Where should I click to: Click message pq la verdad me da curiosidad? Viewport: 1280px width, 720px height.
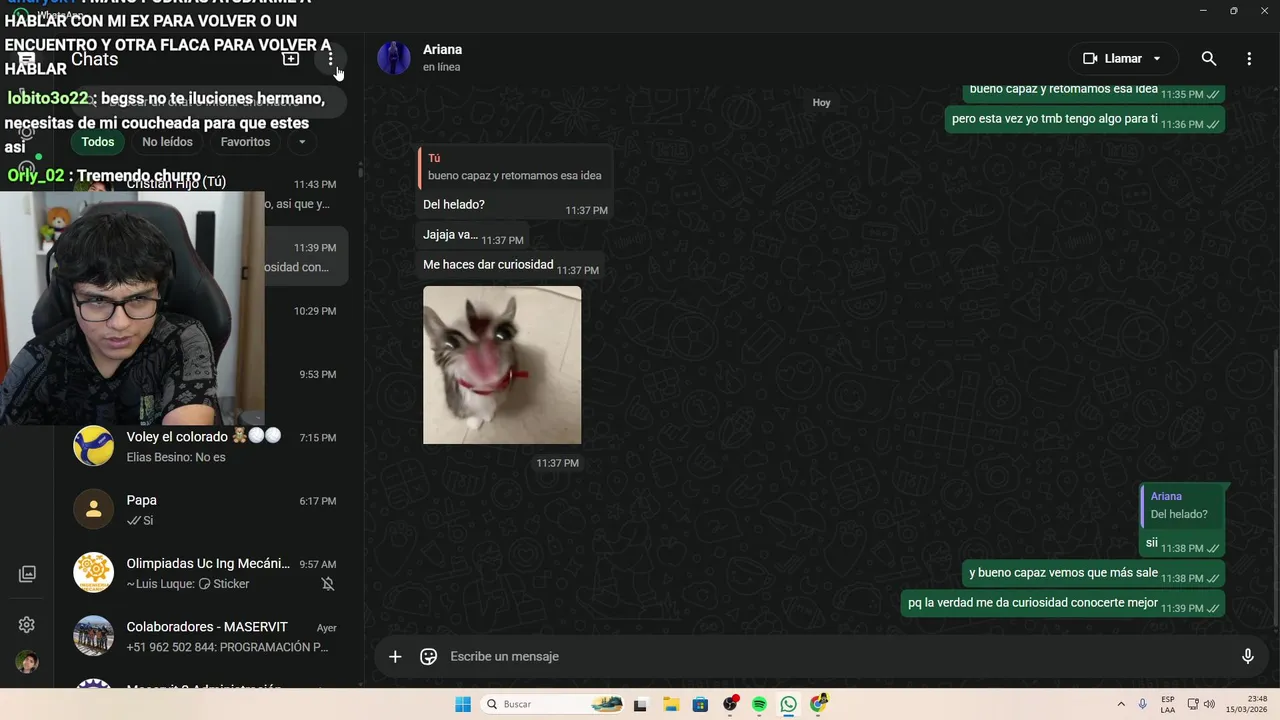1063,604
